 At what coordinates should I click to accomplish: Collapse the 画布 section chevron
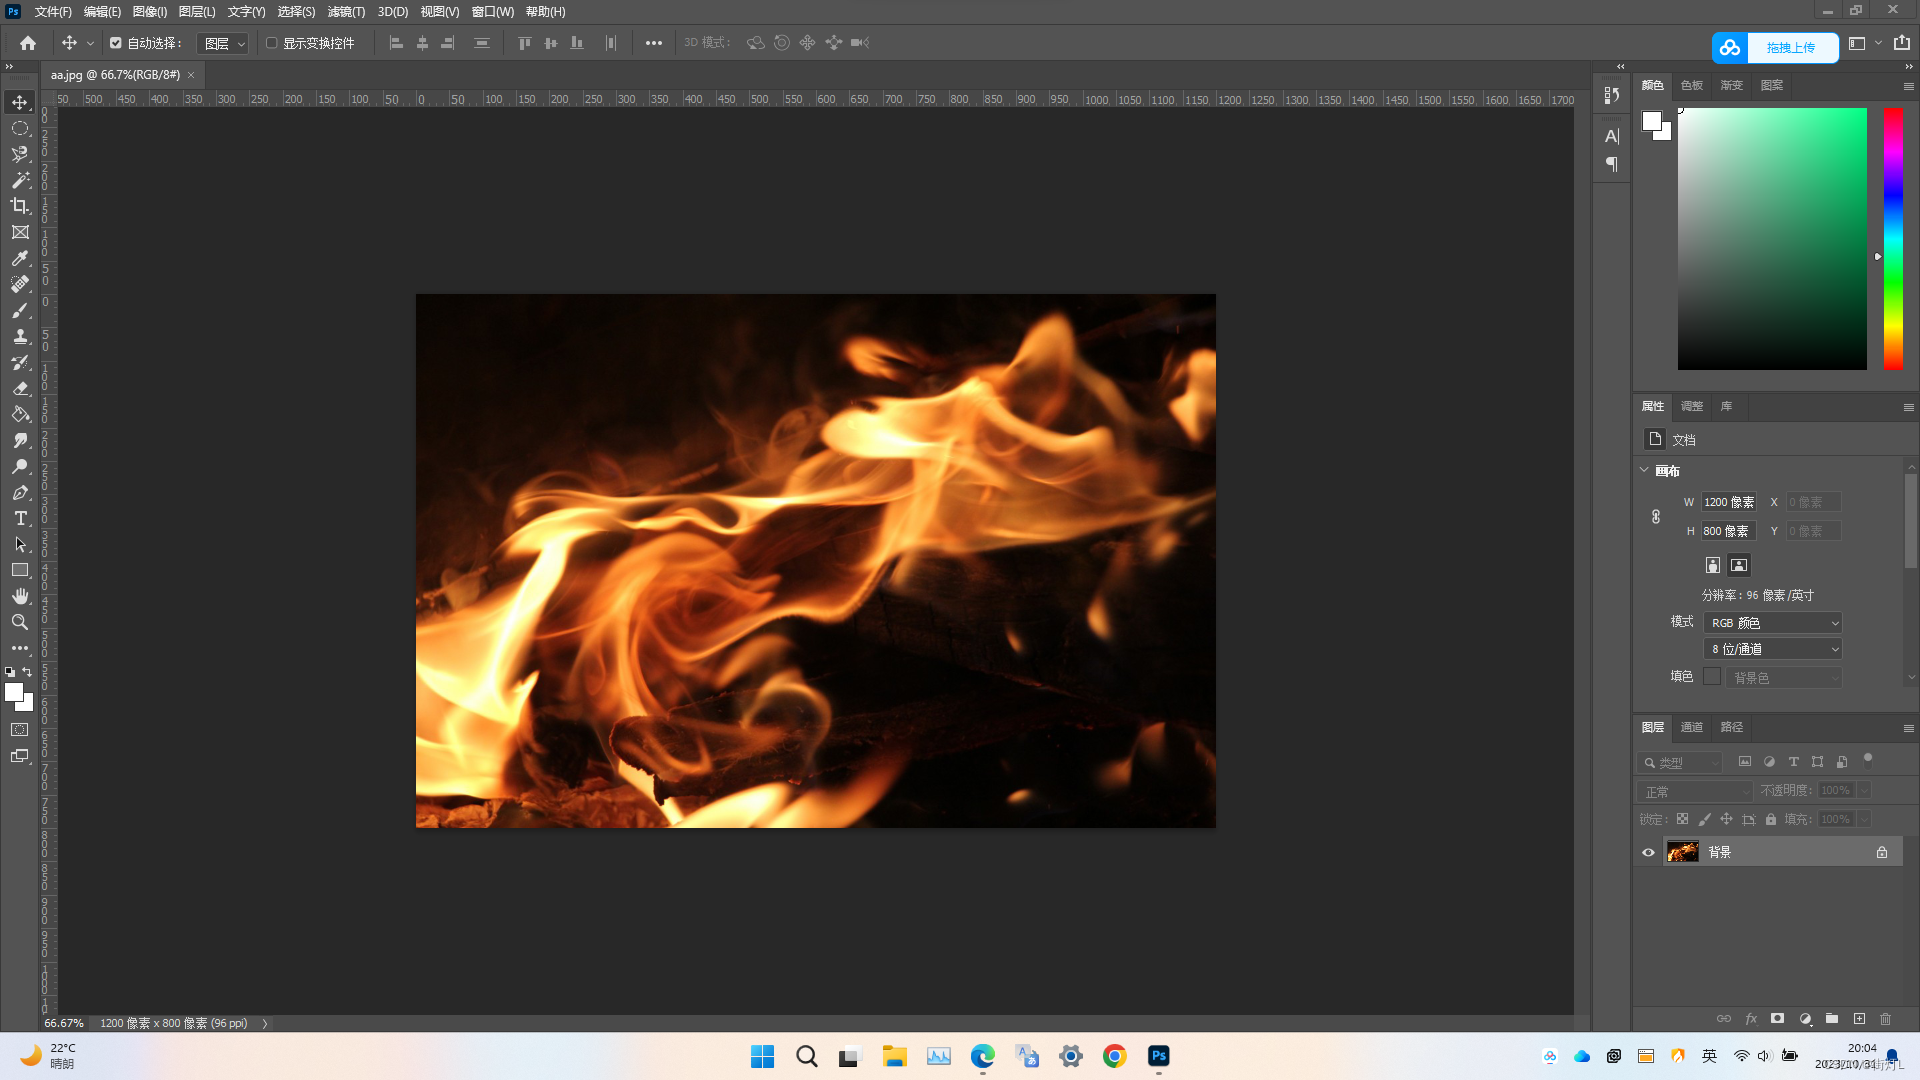(x=1644, y=470)
